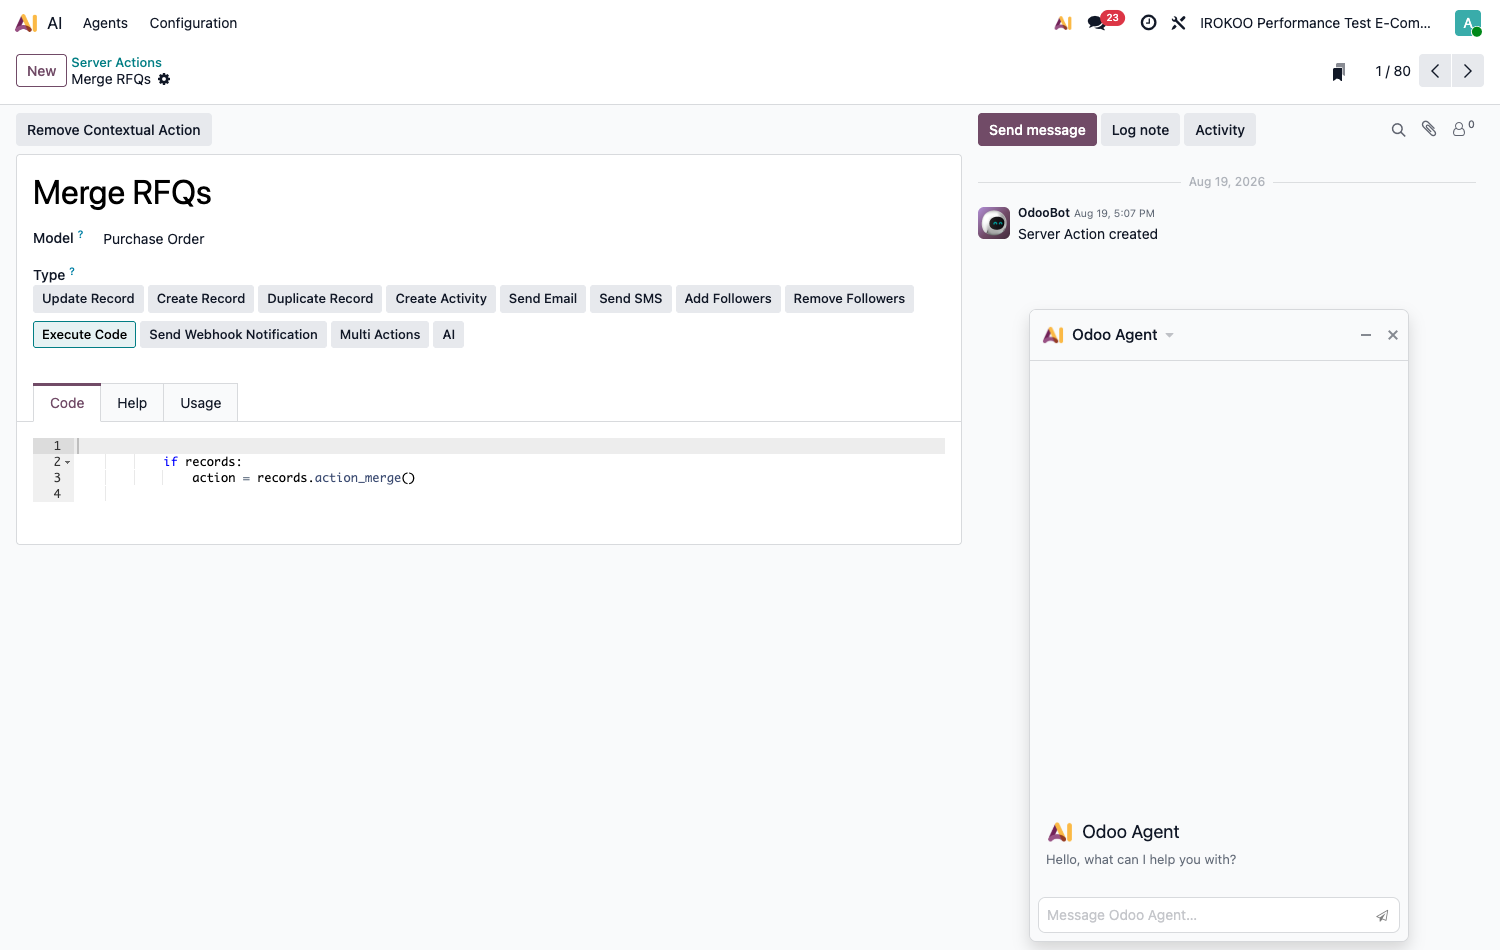
Task: Open the AI app home logo
Action: pyautogui.click(x=26, y=23)
